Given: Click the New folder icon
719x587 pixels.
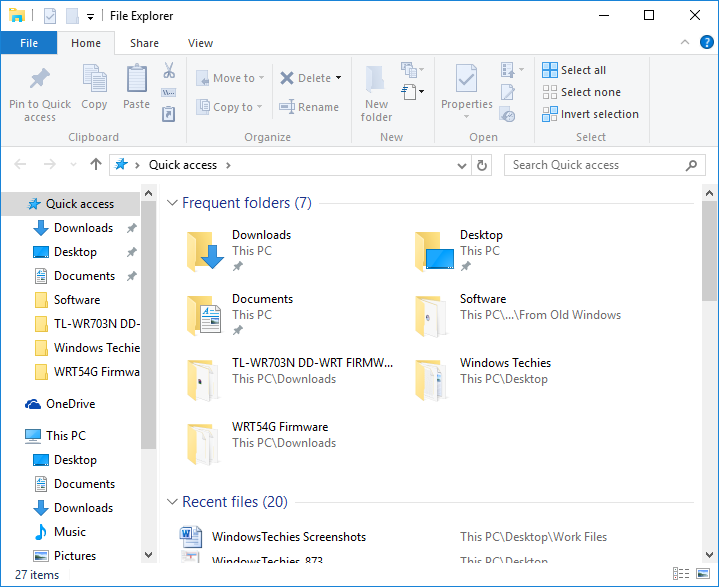Looking at the screenshot, I should (375, 79).
